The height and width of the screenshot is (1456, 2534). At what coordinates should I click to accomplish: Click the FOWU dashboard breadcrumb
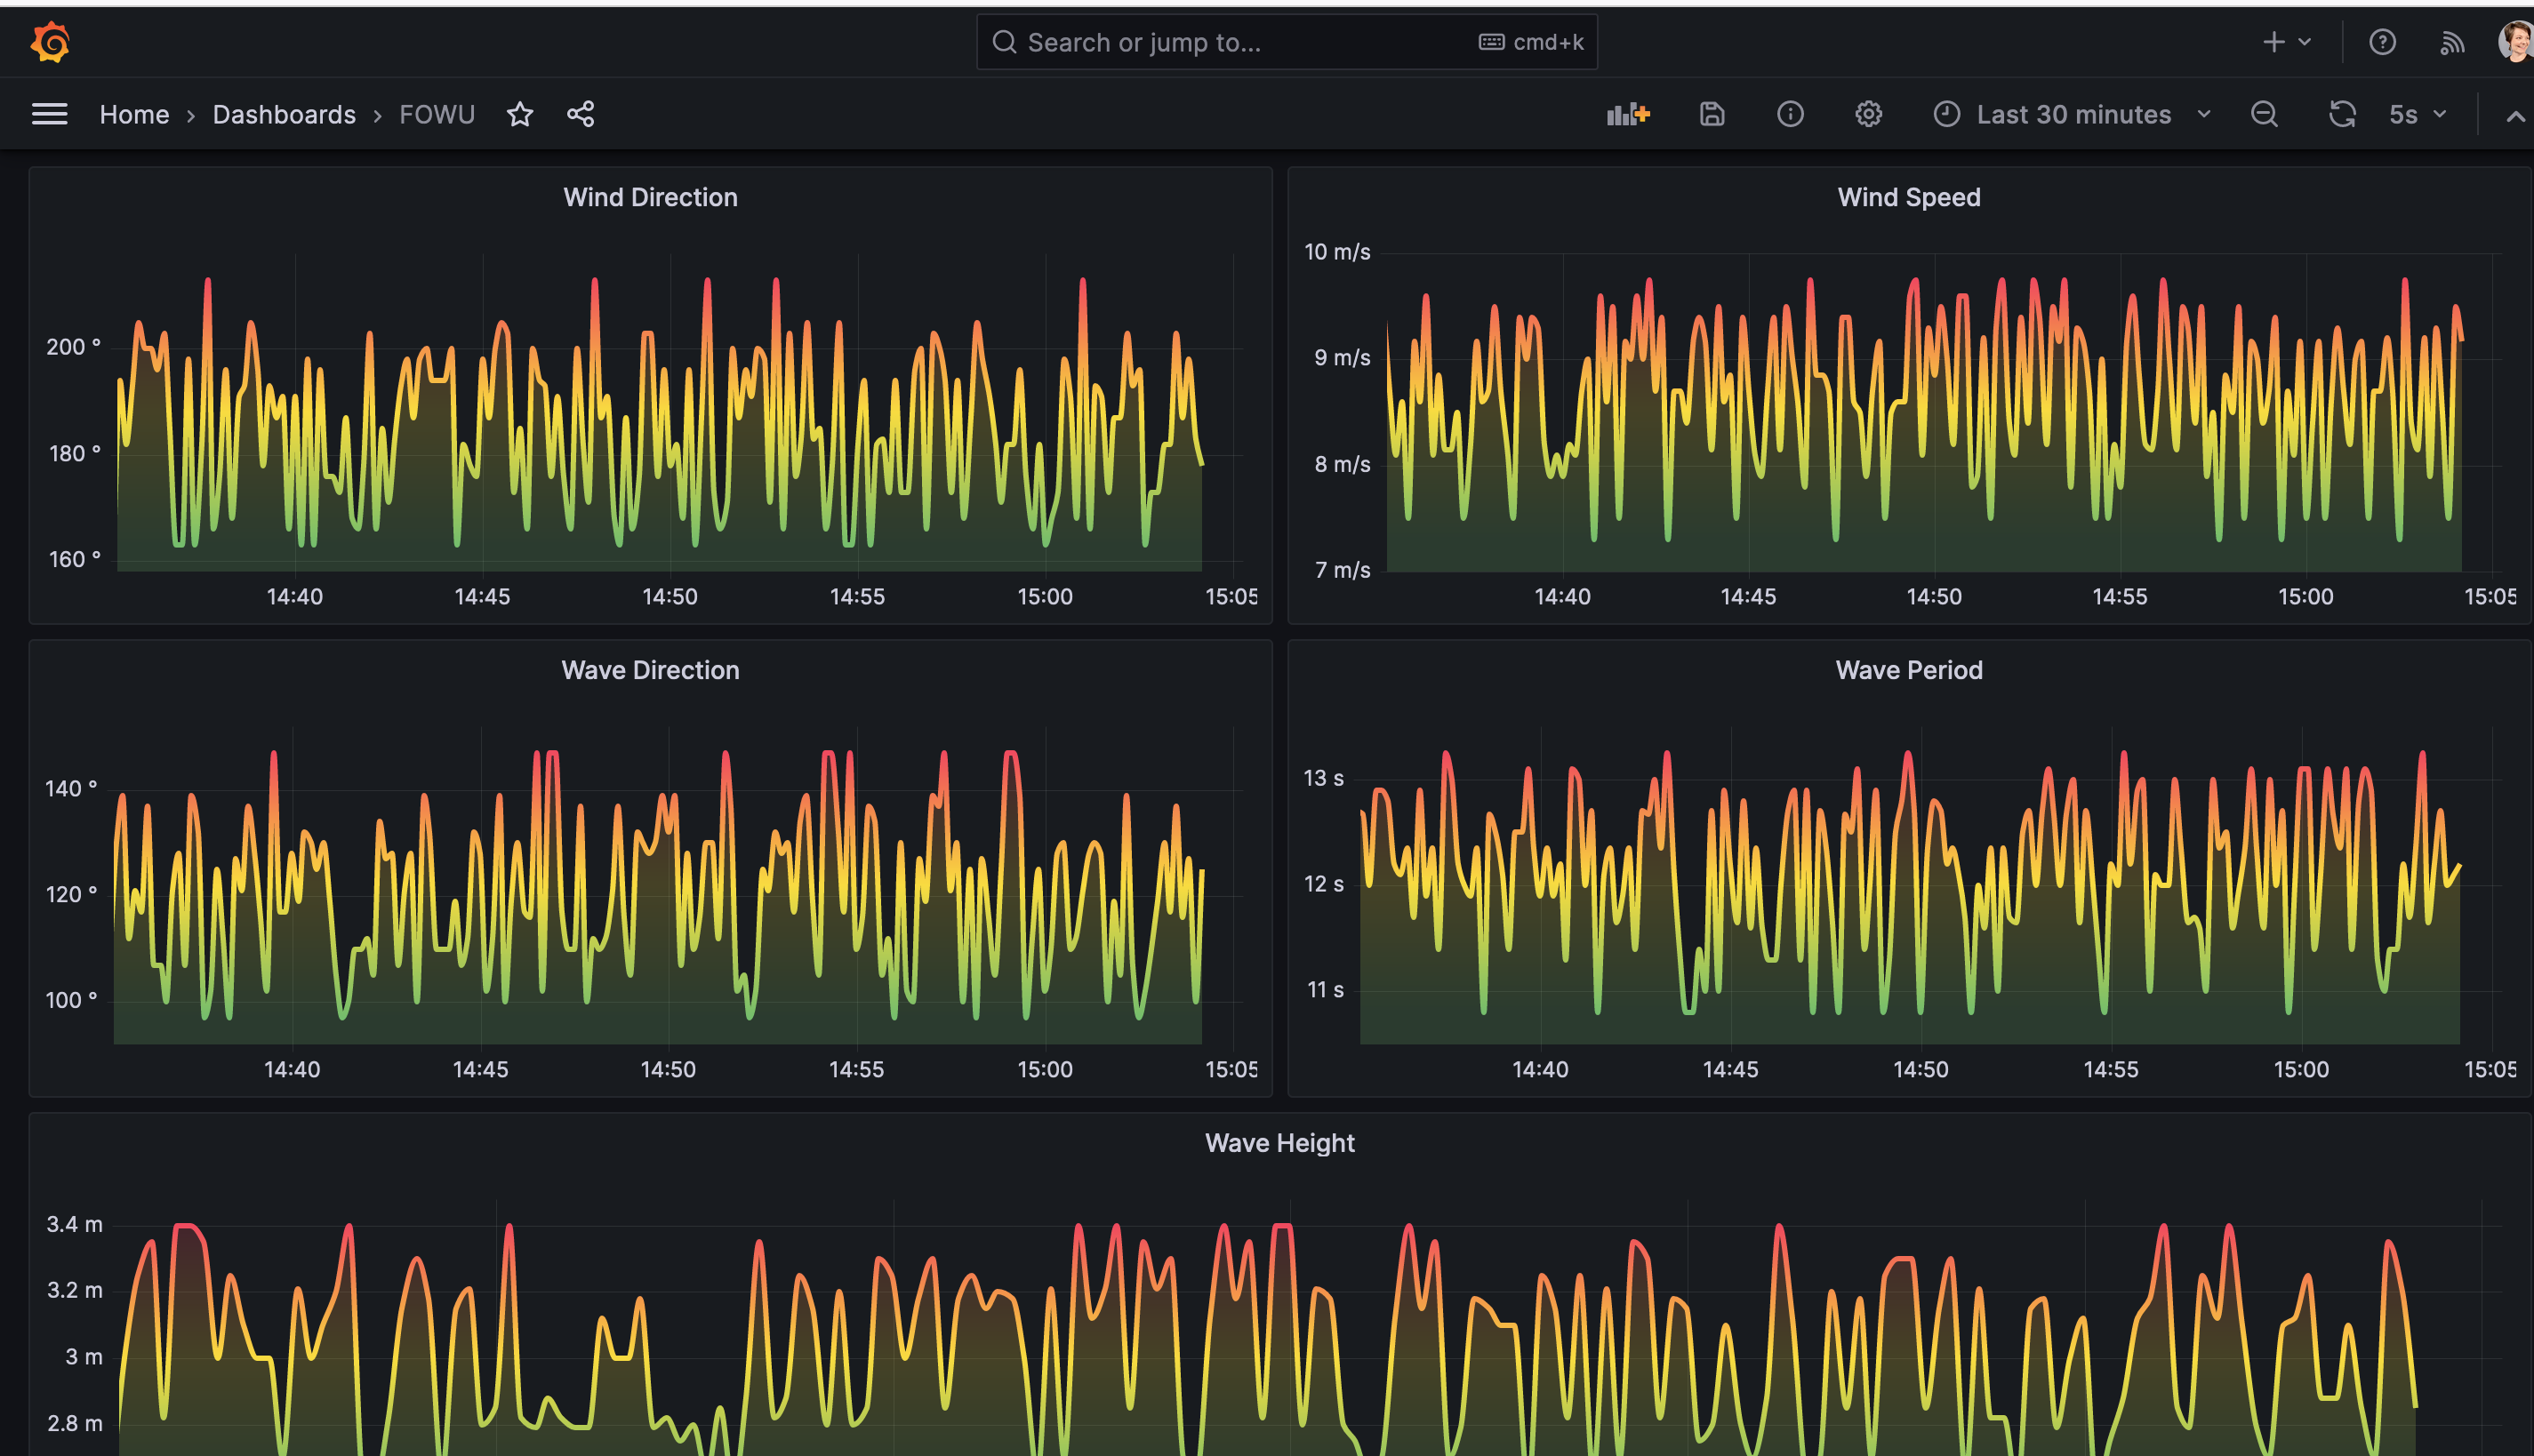[435, 113]
